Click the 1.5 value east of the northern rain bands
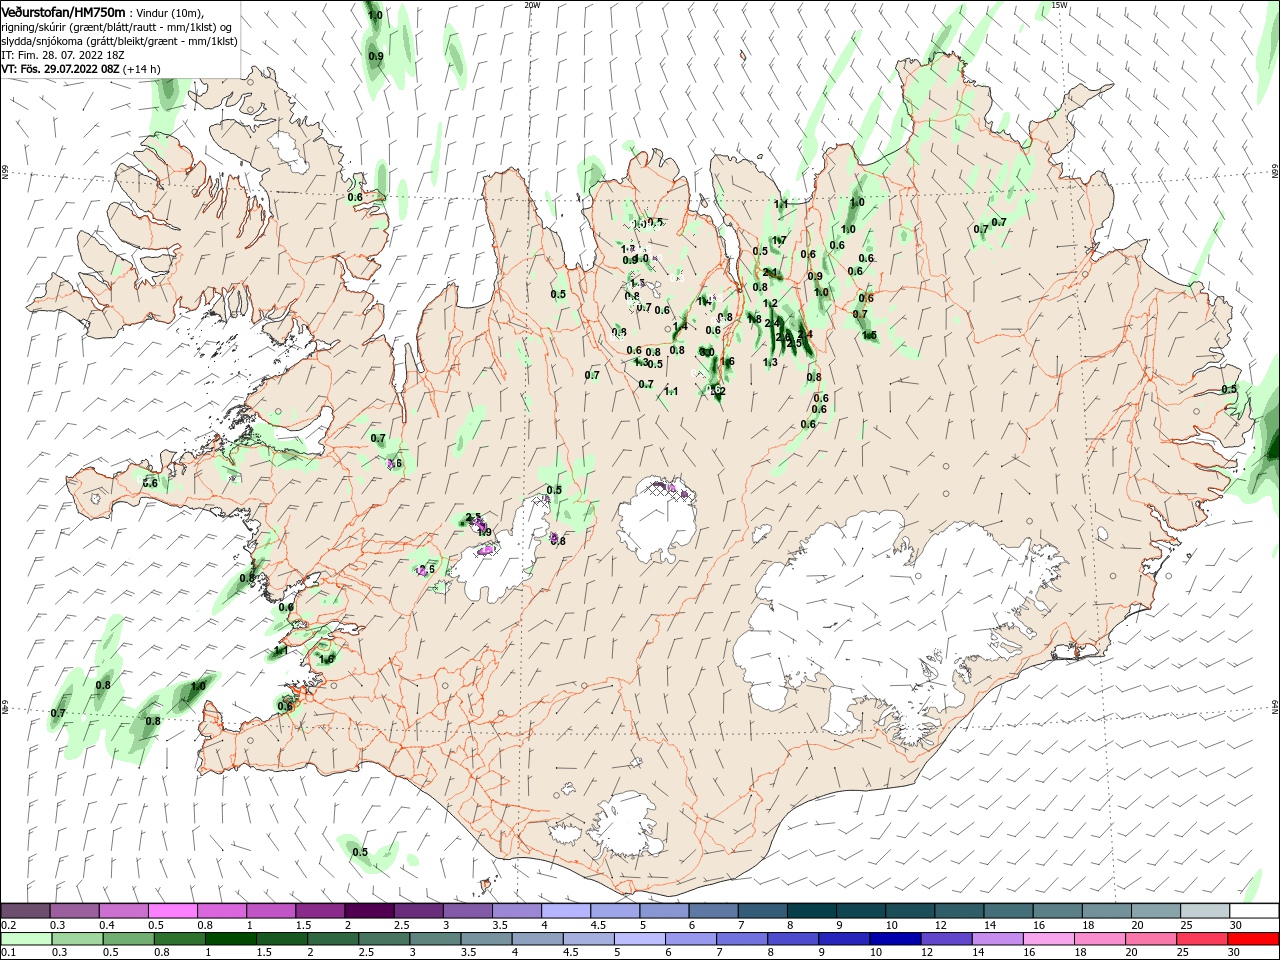This screenshot has height=960, width=1280. point(869,335)
